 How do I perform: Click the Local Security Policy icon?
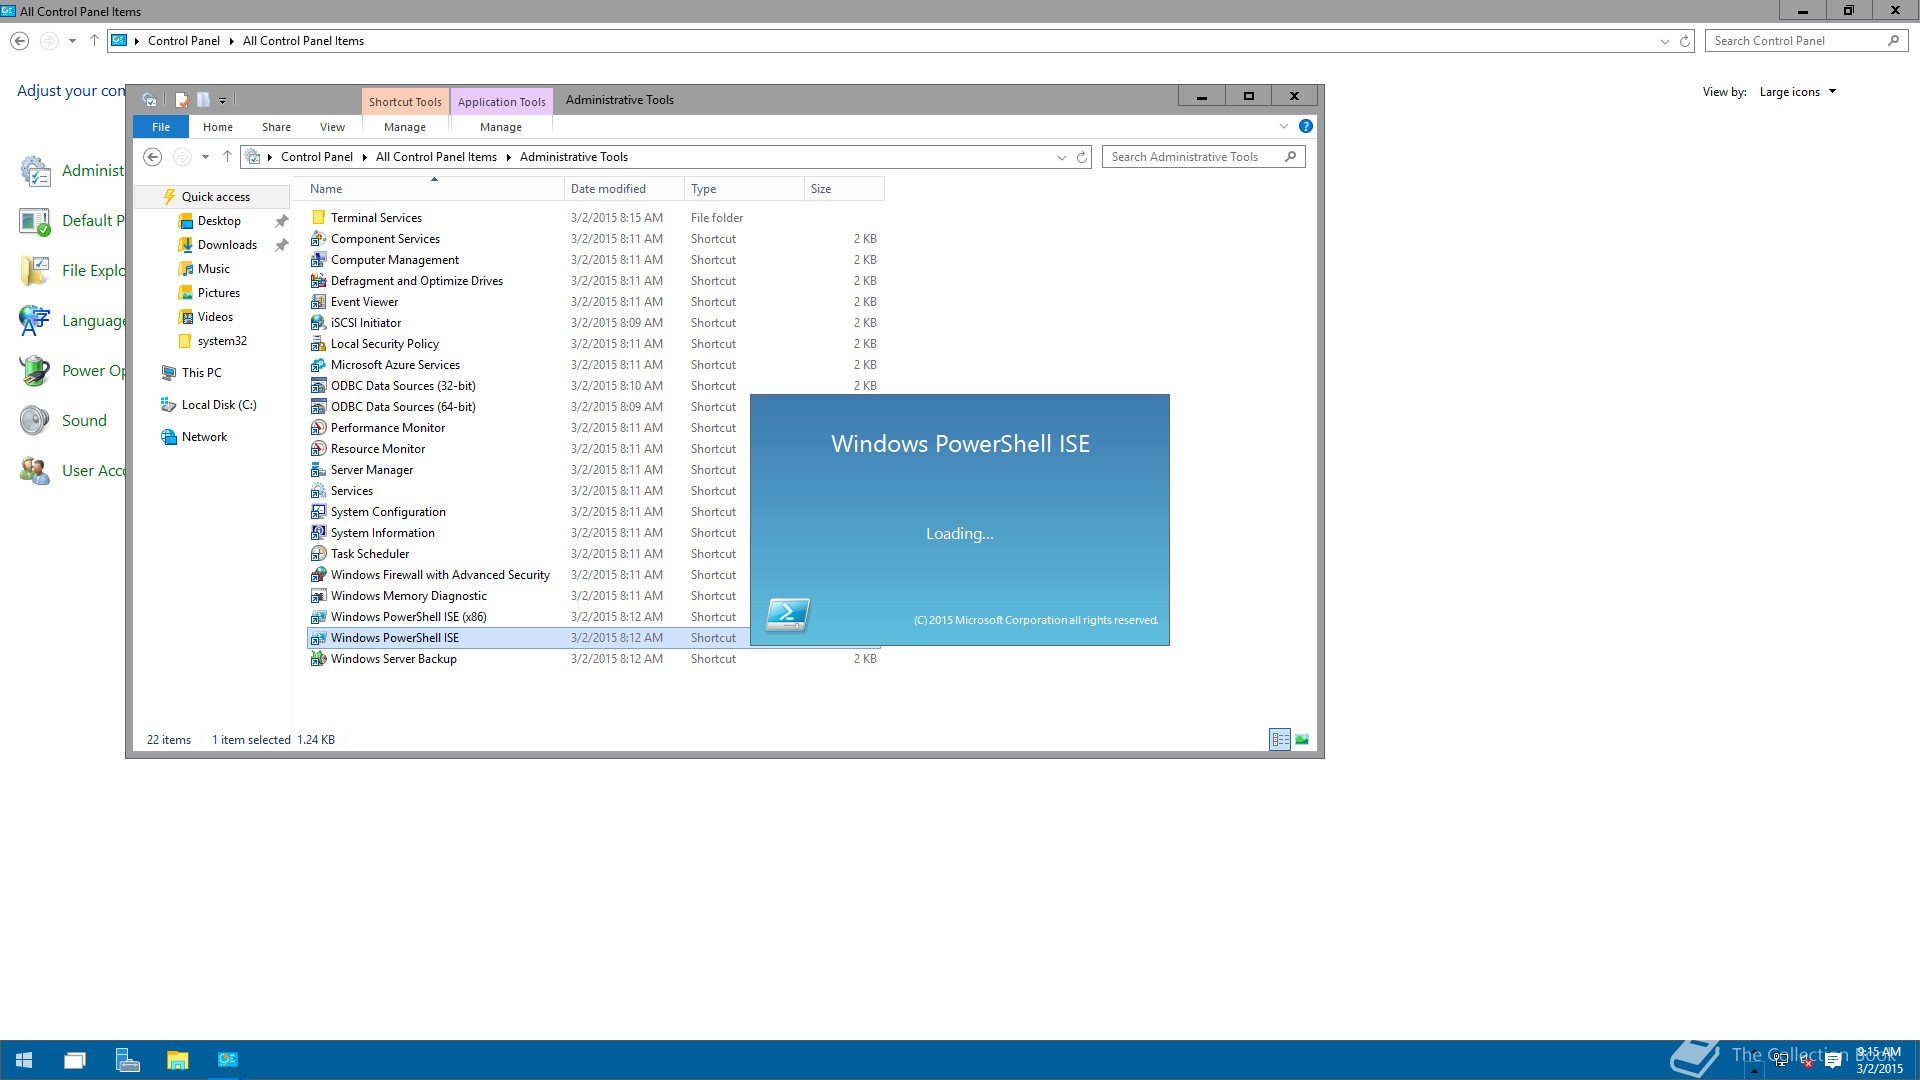click(x=318, y=344)
